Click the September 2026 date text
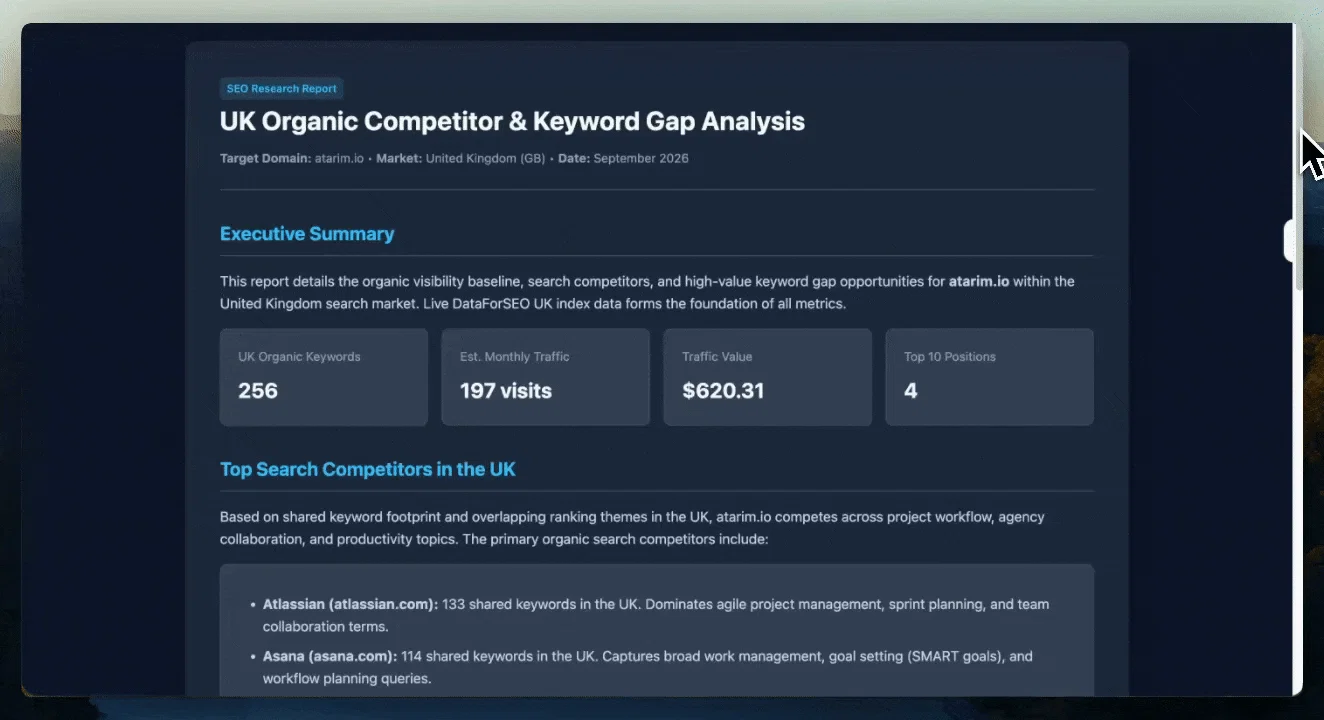The image size is (1324, 720). (x=641, y=158)
